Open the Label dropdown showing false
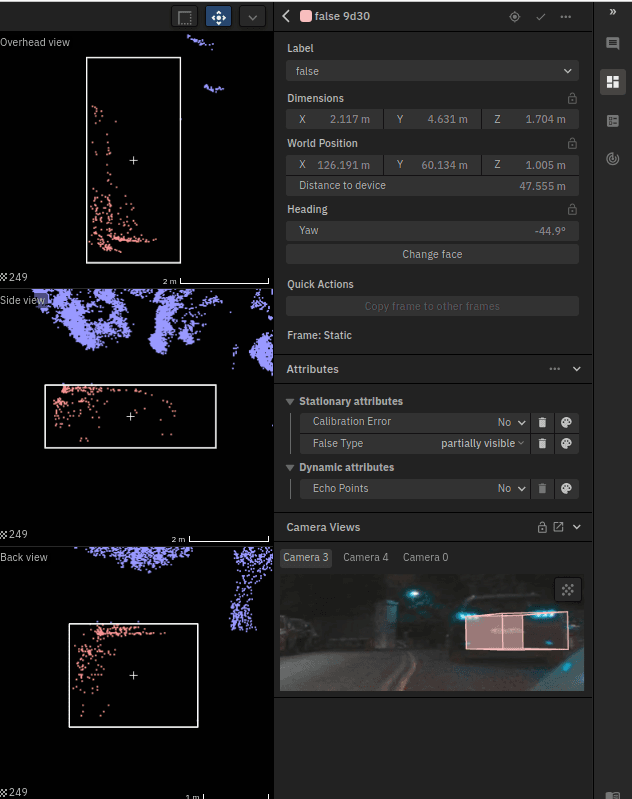This screenshot has width=632, height=799. tap(432, 71)
